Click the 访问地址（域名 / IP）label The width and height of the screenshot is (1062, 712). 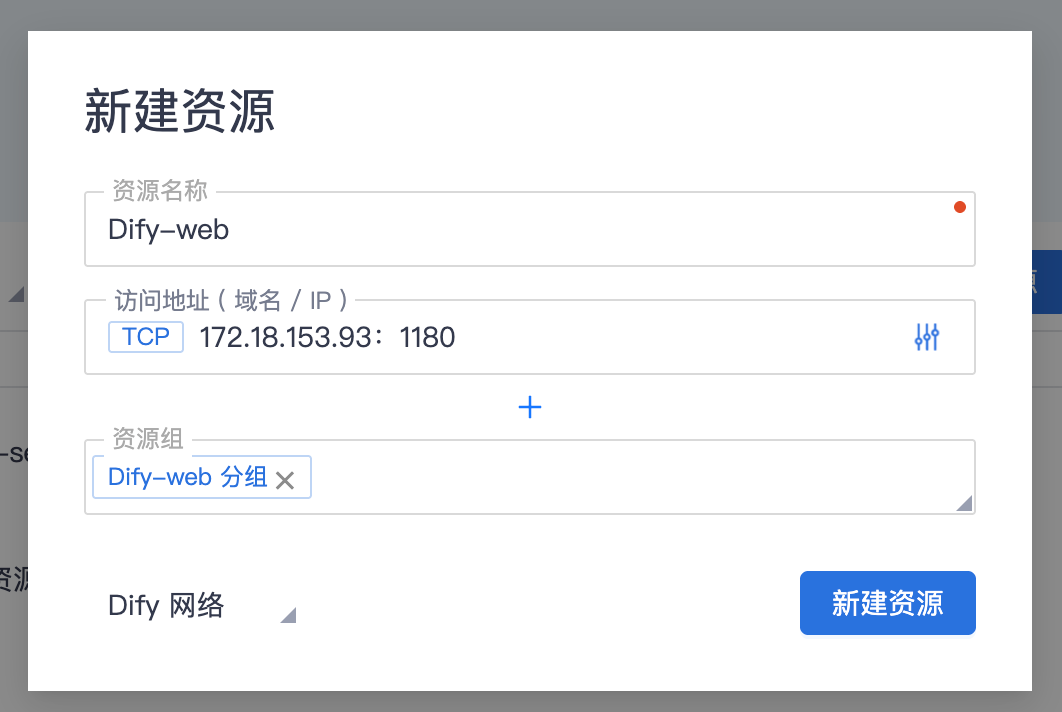(231, 299)
